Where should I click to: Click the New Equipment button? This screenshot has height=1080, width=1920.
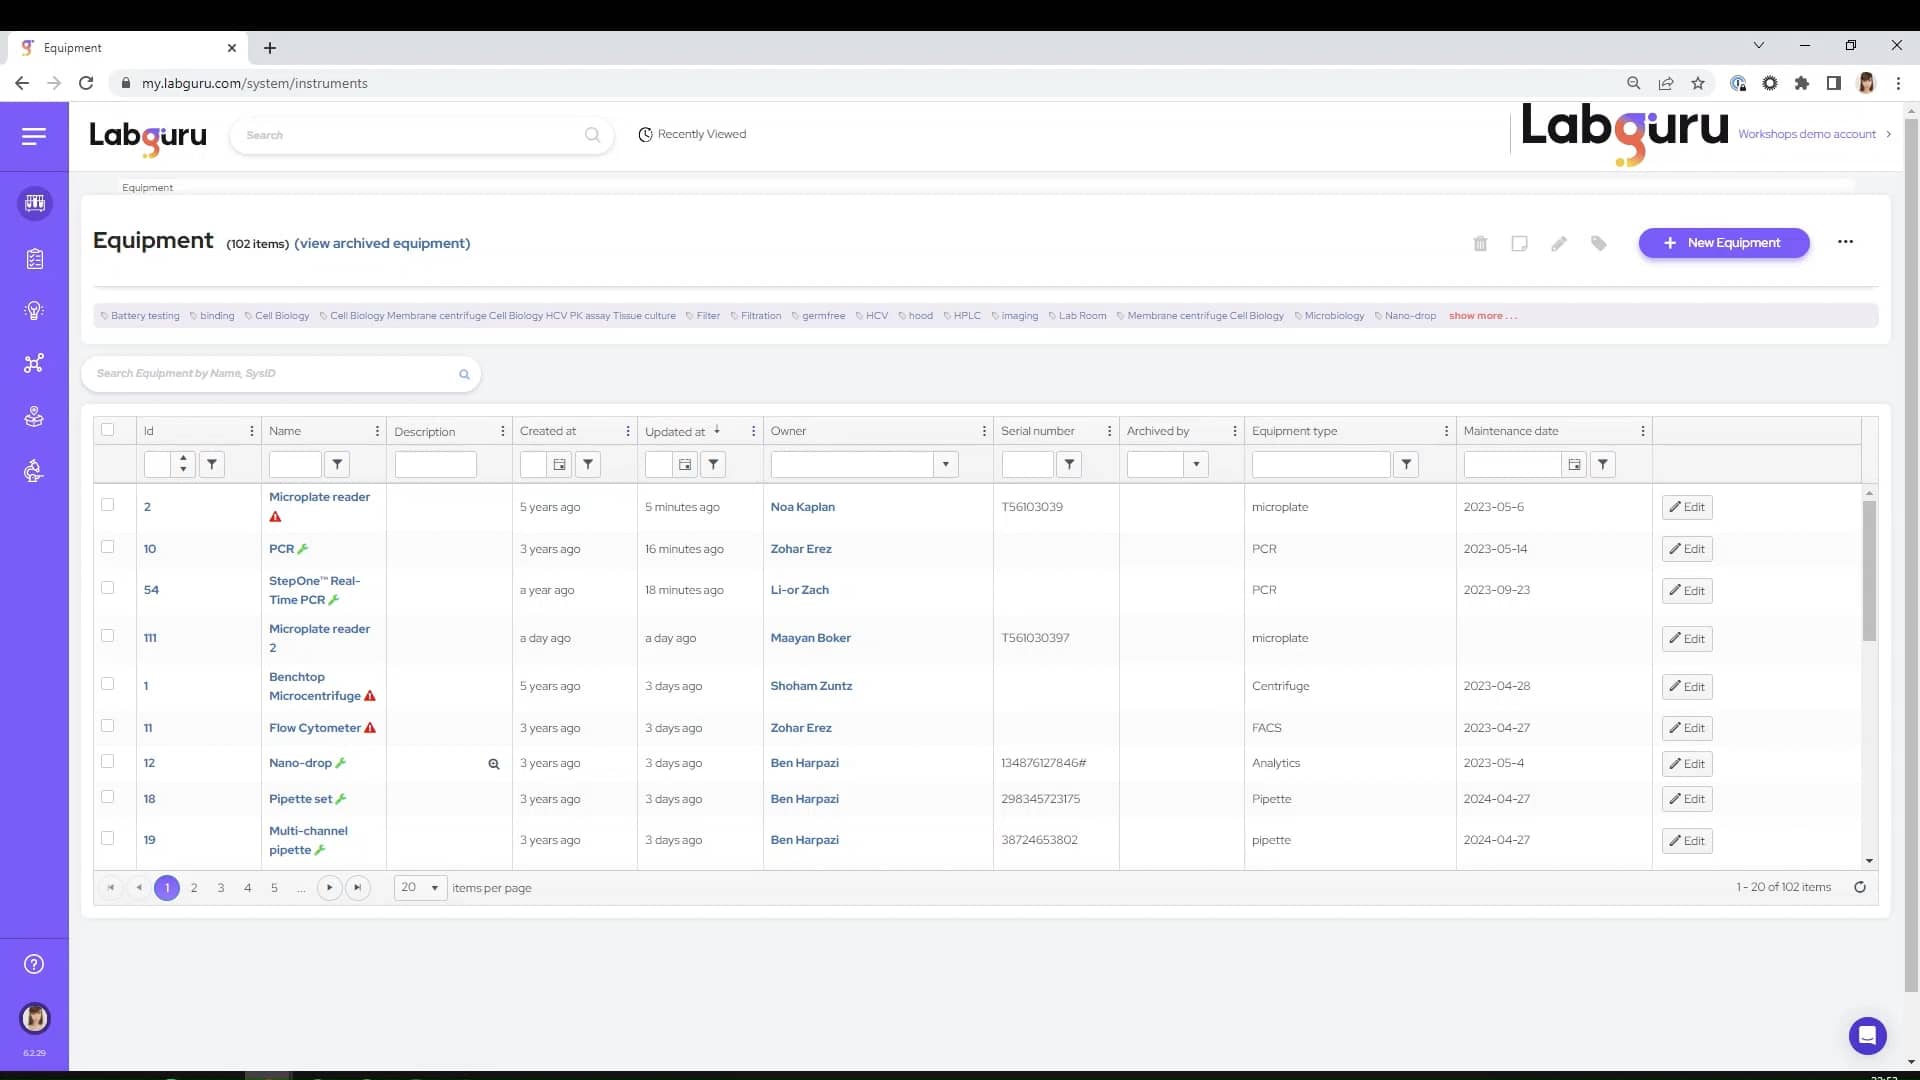(1723, 243)
